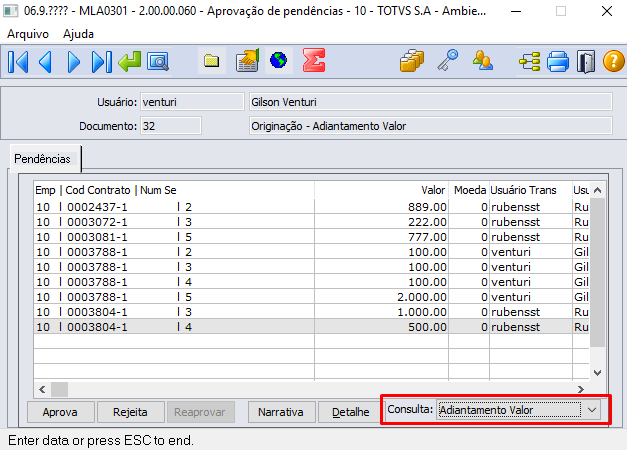Open the Arquivo menu

click(28, 34)
